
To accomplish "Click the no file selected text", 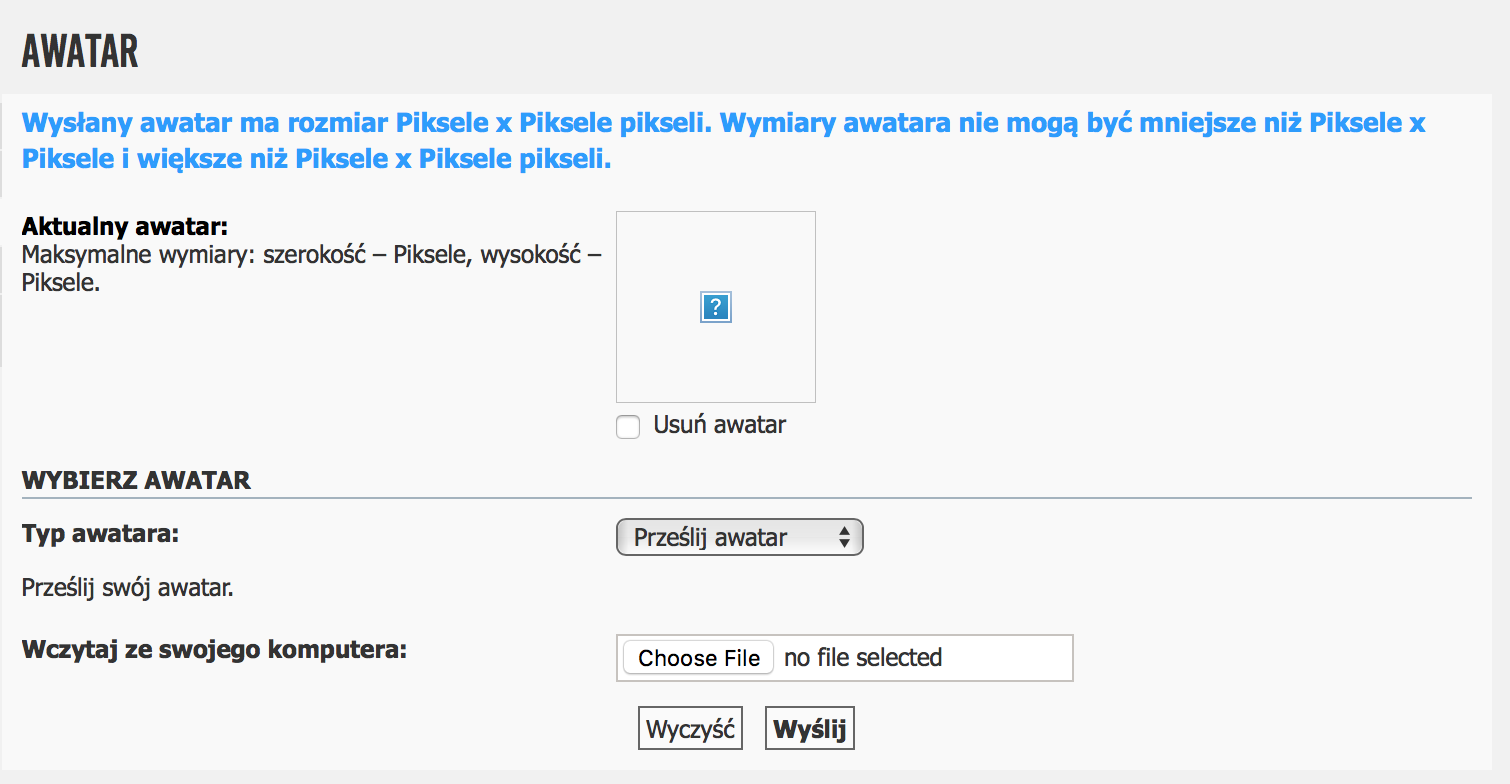I will [x=863, y=658].
